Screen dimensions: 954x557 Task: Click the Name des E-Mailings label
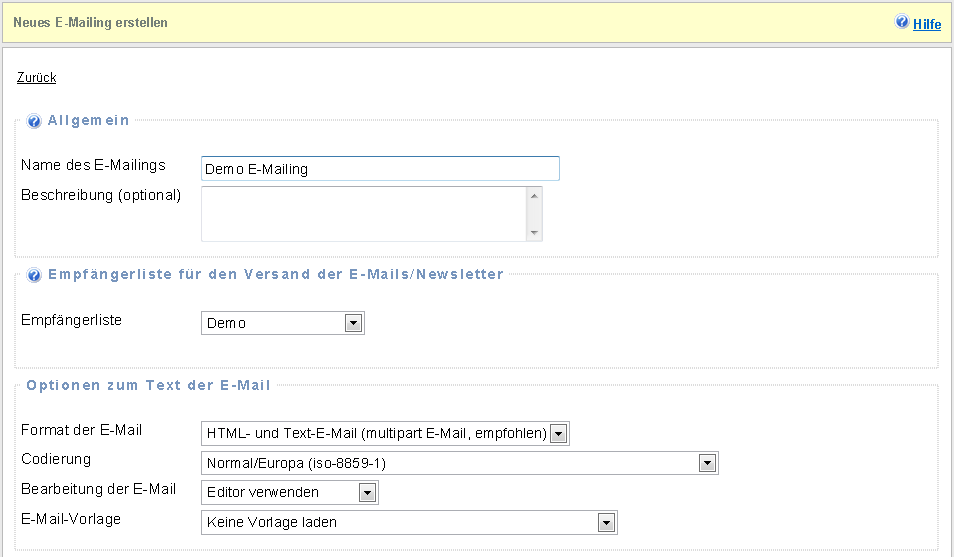click(93, 165)
